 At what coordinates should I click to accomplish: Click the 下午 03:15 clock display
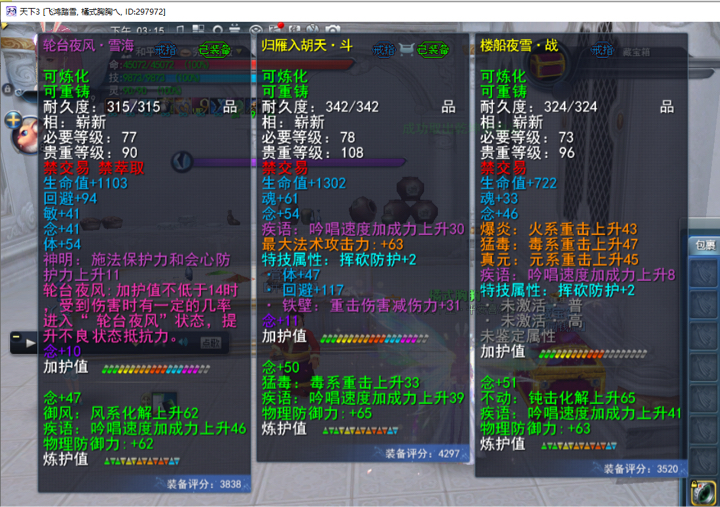tap(137, 31)
